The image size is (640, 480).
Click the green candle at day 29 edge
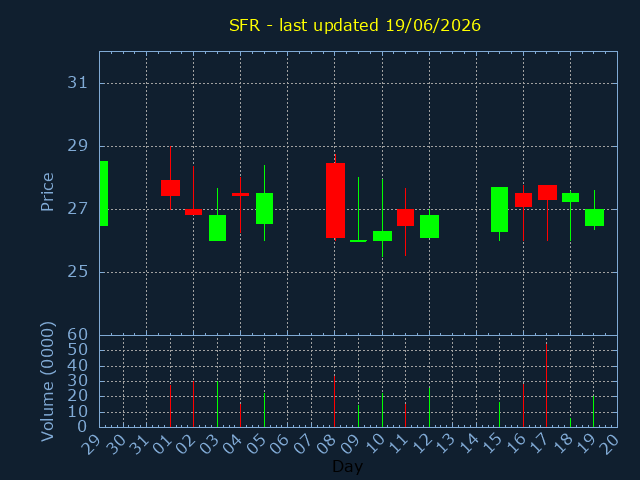104,193
